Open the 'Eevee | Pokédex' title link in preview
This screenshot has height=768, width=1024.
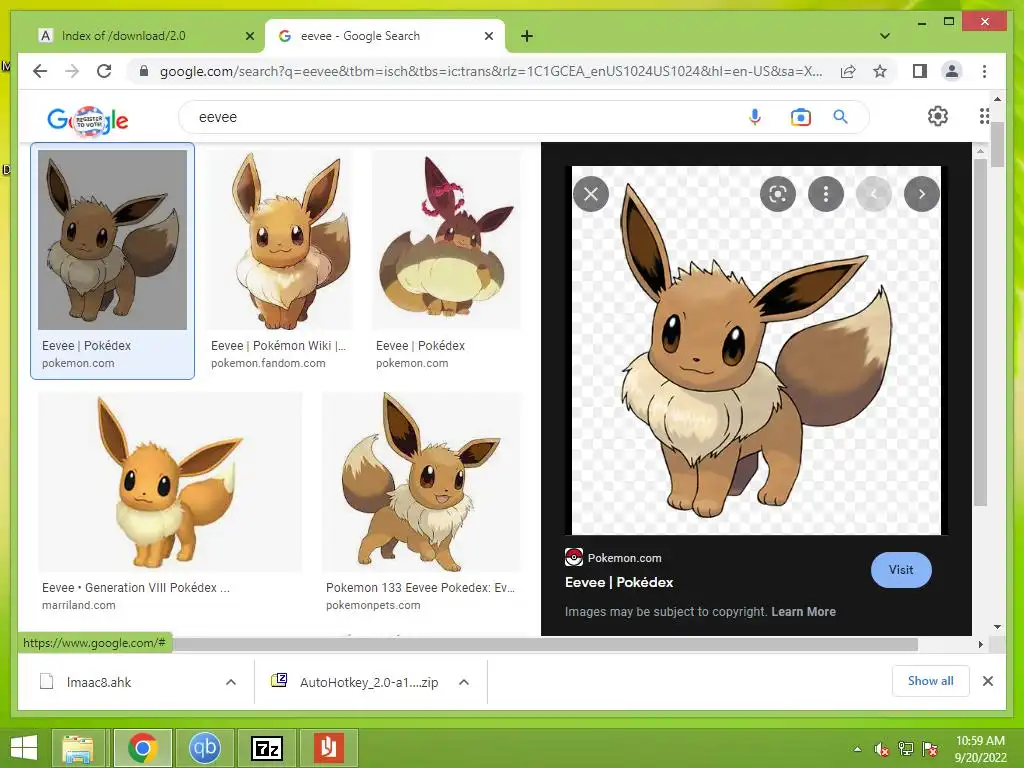pyautogui.click(x=618, y=582)
